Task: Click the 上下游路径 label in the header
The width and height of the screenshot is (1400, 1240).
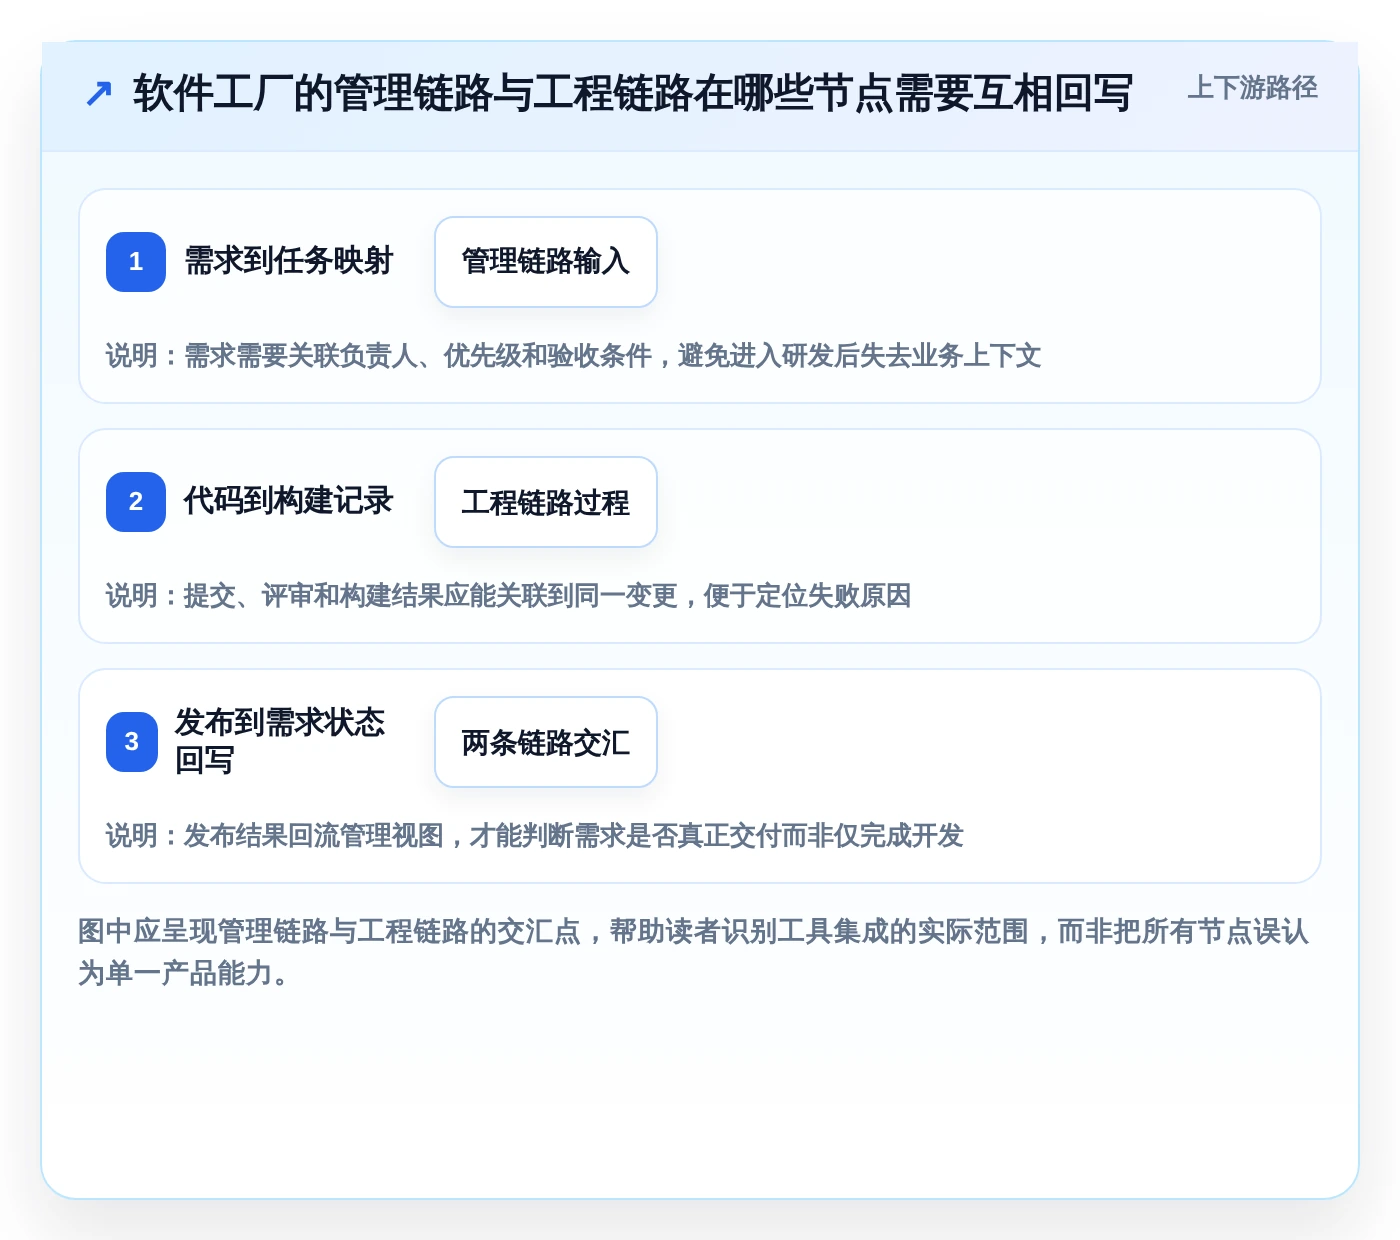Action: click(x=1252, y=88)
